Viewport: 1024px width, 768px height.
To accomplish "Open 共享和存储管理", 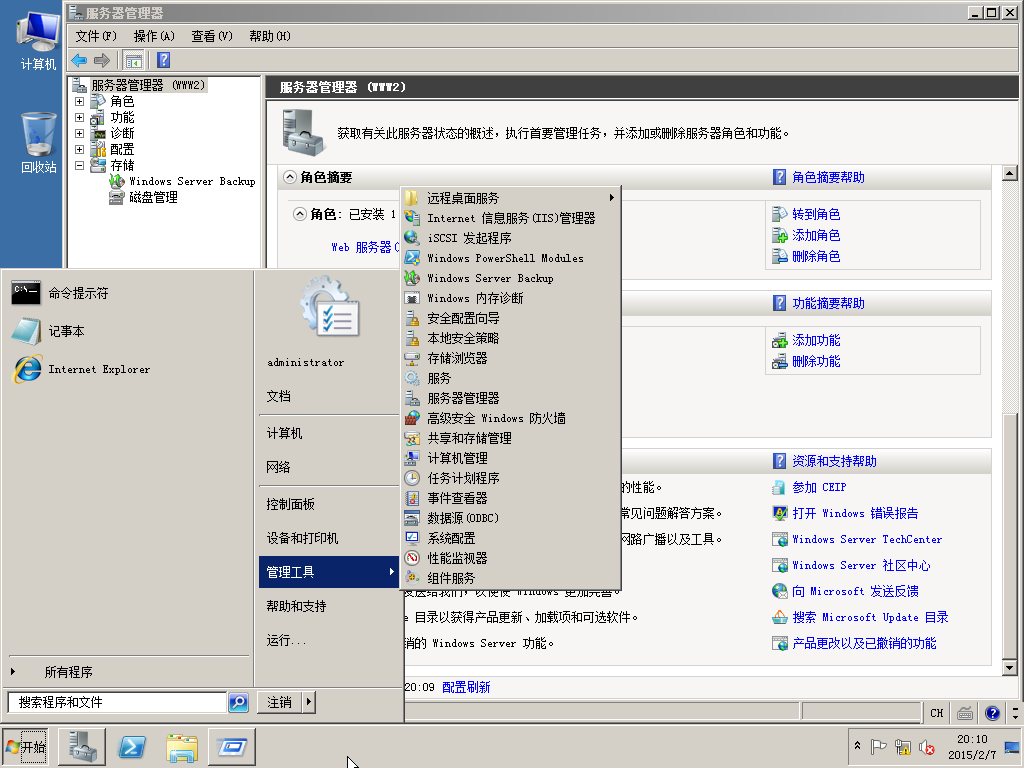I will tap(510, 438).
